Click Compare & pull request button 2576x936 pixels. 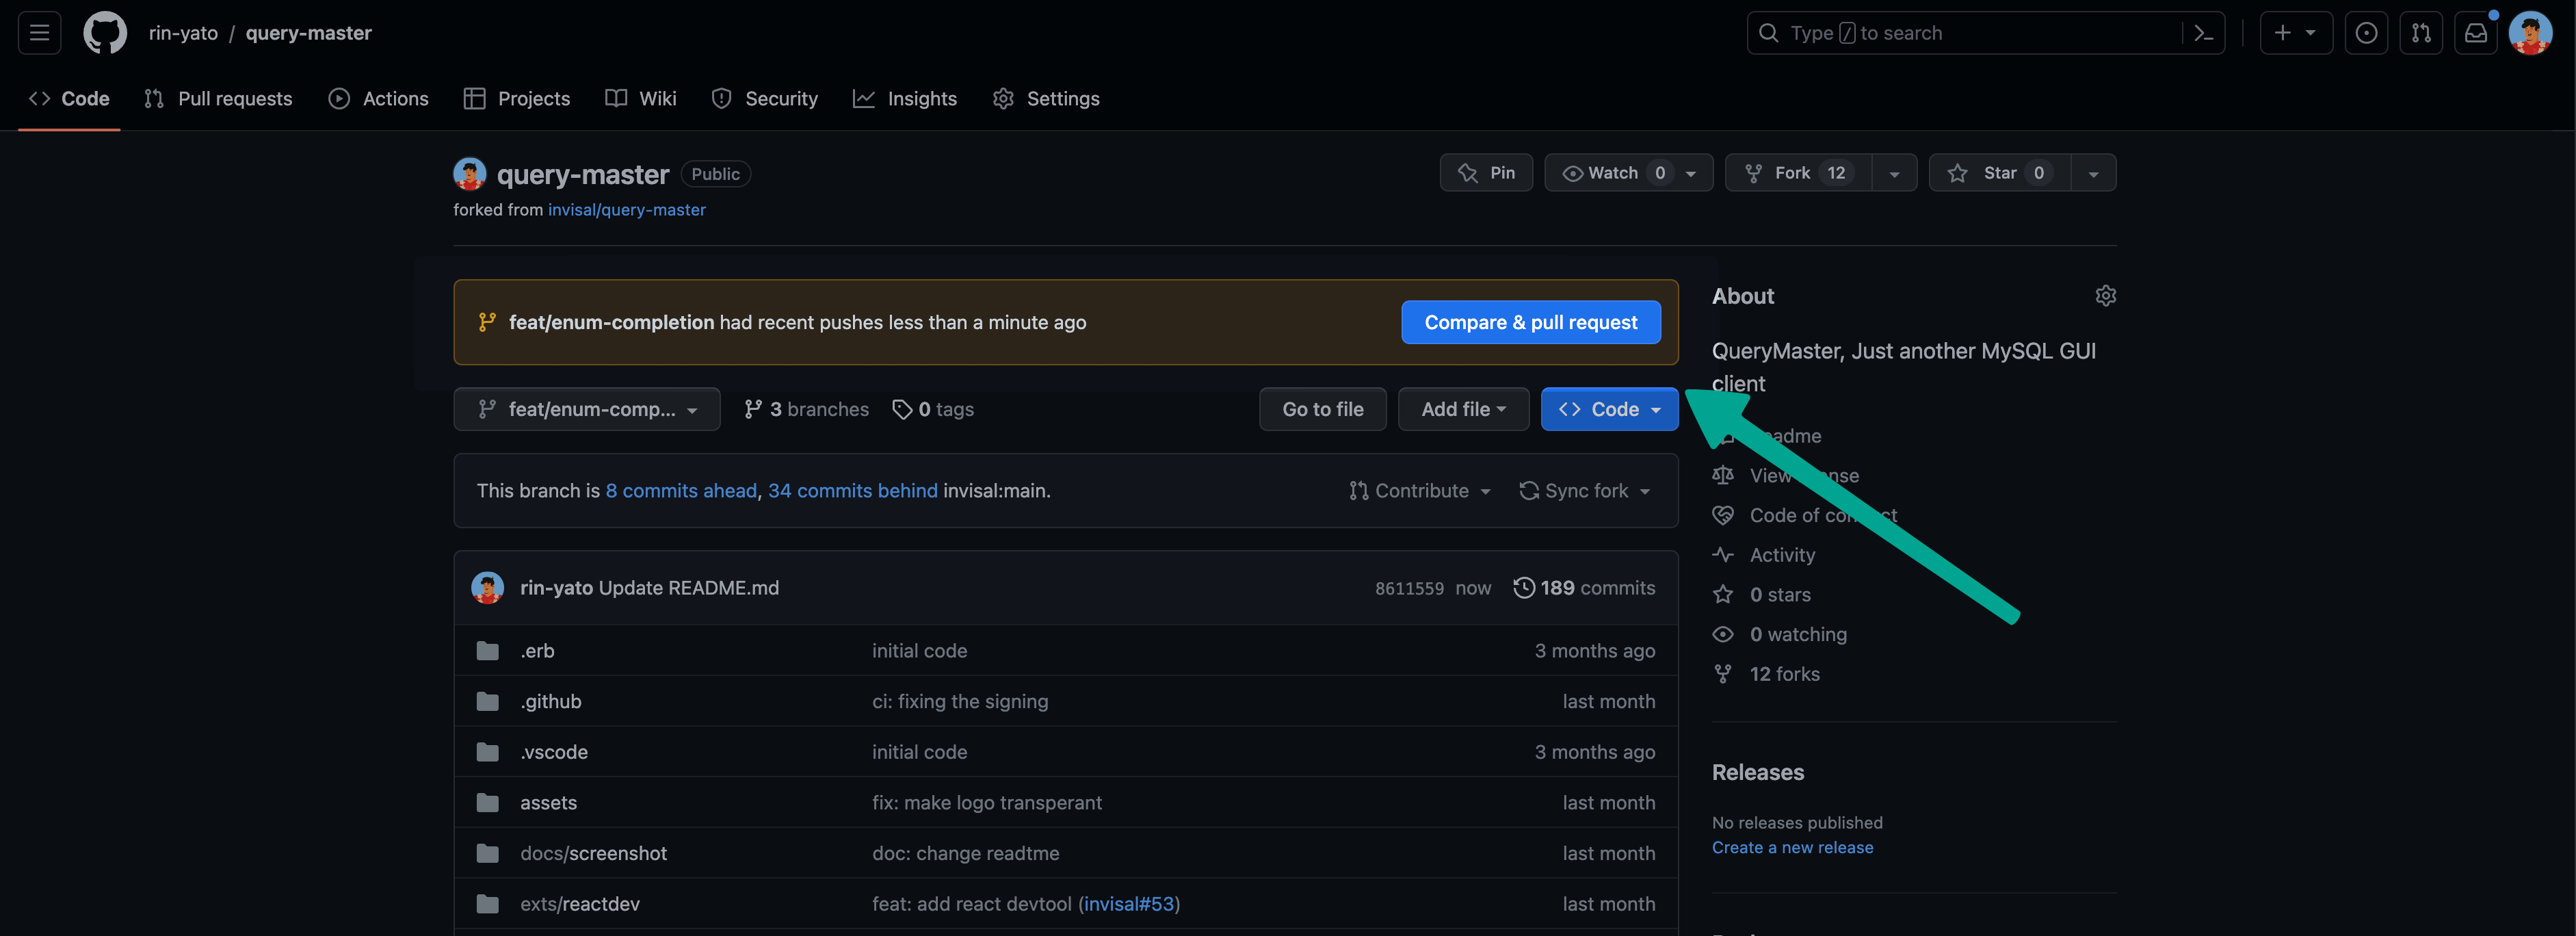(1531, 322)
